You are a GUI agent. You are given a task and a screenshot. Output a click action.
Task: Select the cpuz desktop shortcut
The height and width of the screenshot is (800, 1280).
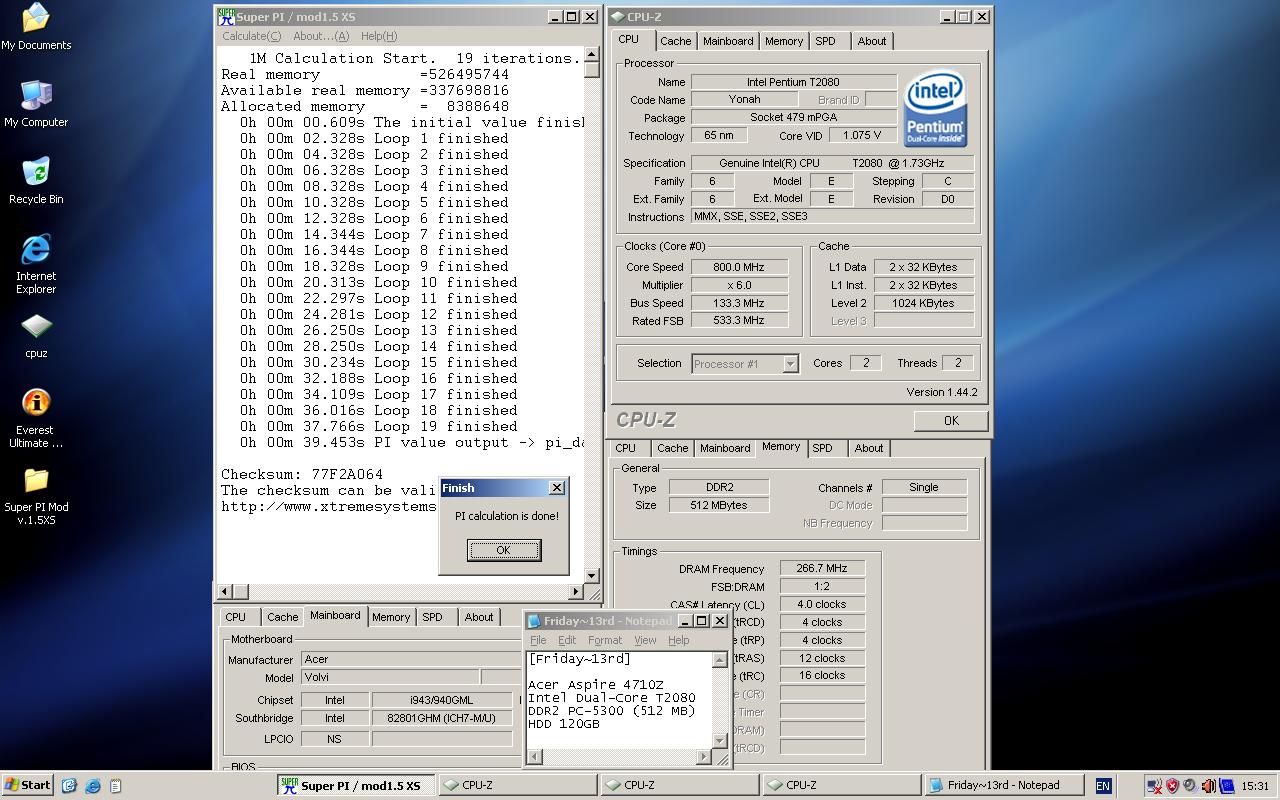(36, 336)
